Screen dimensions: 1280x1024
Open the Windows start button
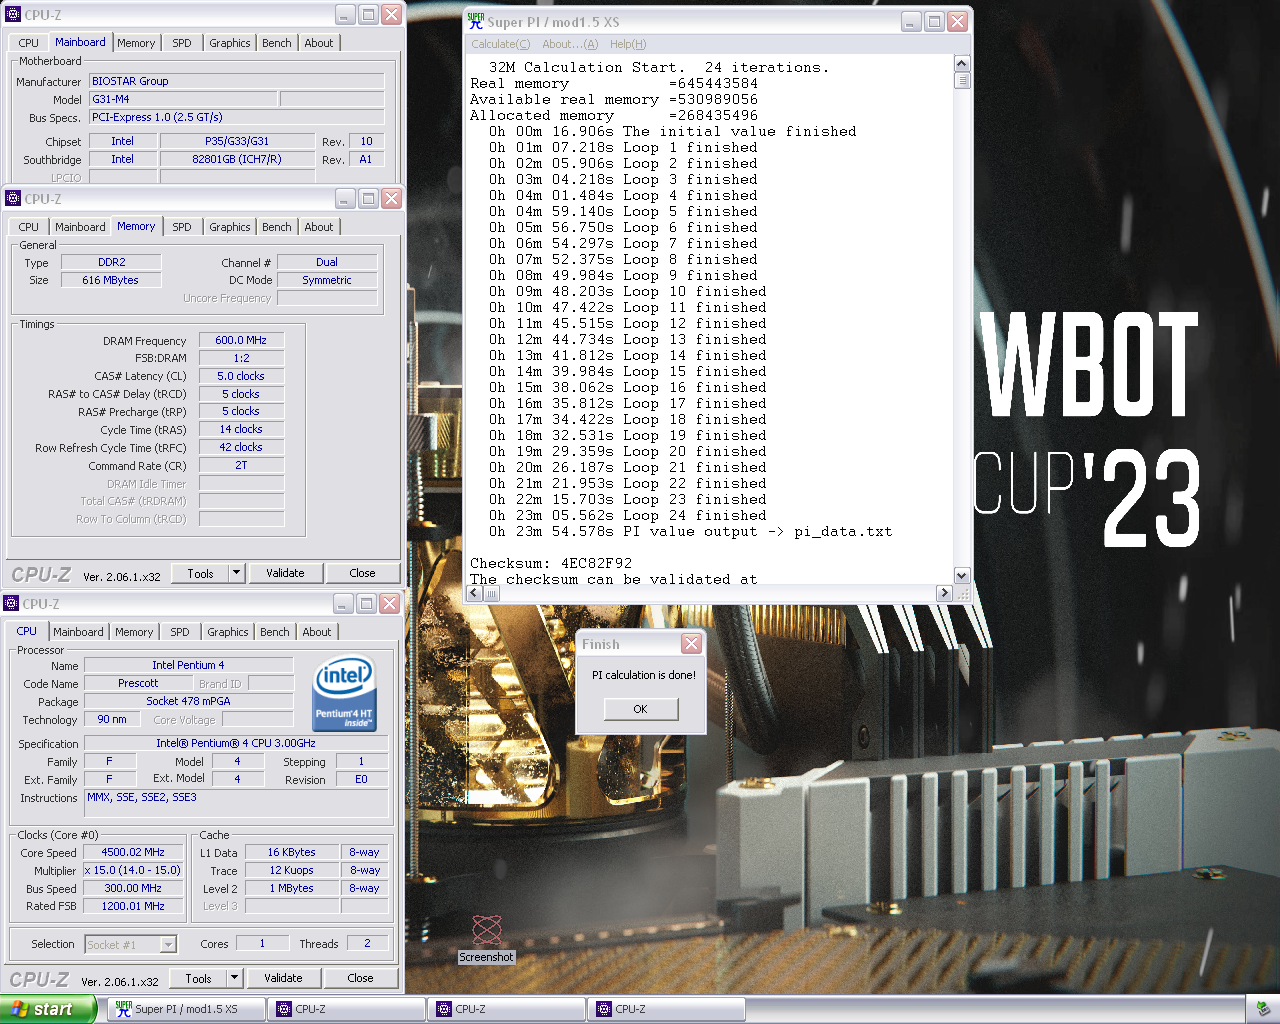[47, 1009]
